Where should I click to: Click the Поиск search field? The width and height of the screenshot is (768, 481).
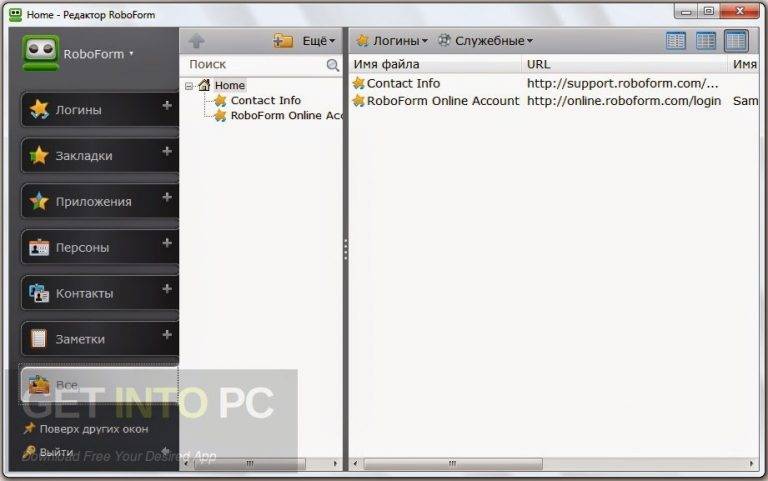[x=255, y=65]
